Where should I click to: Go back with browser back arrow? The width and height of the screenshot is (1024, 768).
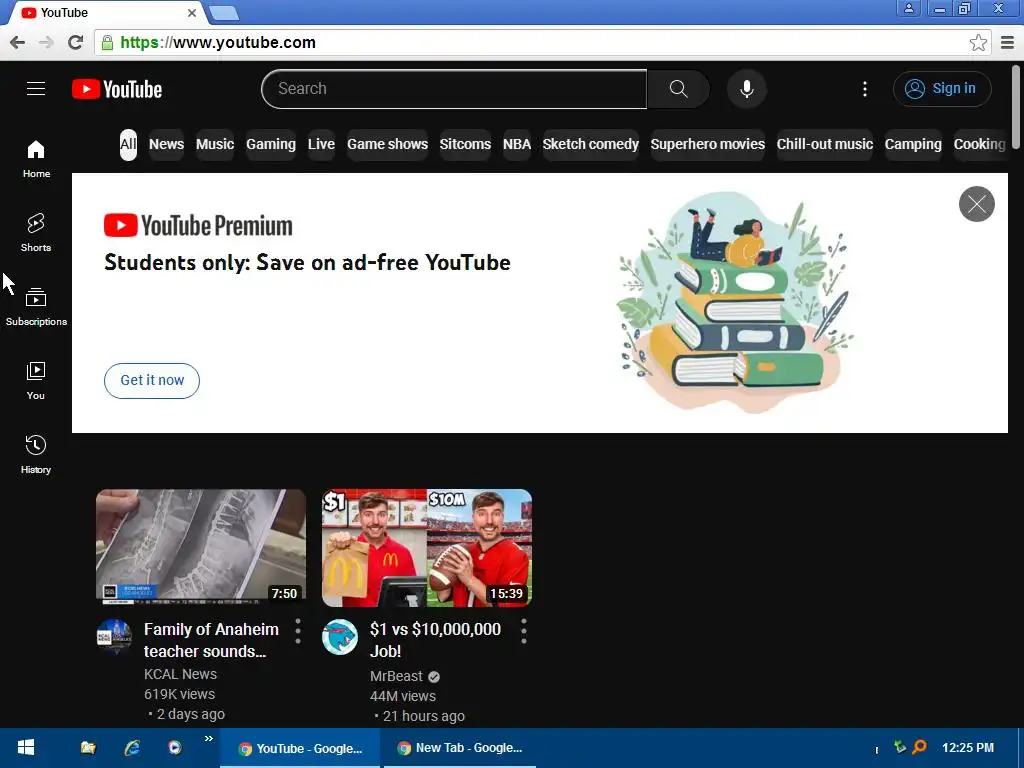point(17,42)
